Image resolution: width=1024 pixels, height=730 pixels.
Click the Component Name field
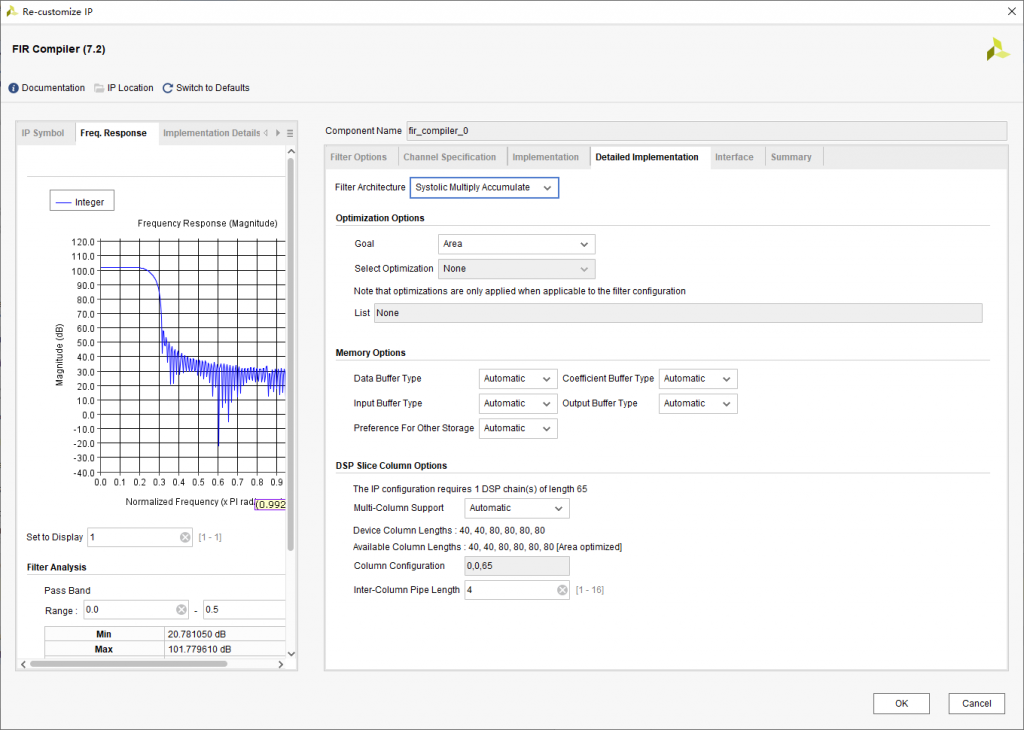(x=707, y=131)
